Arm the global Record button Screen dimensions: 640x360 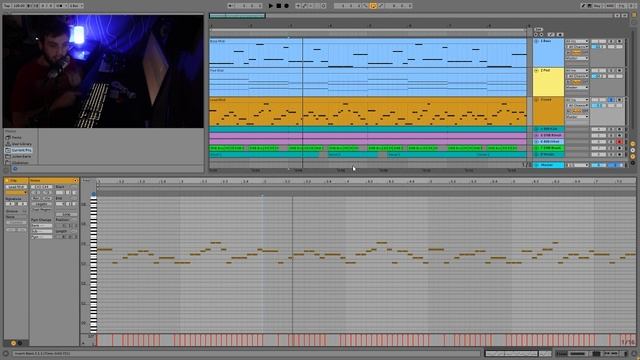coord(287,6)
